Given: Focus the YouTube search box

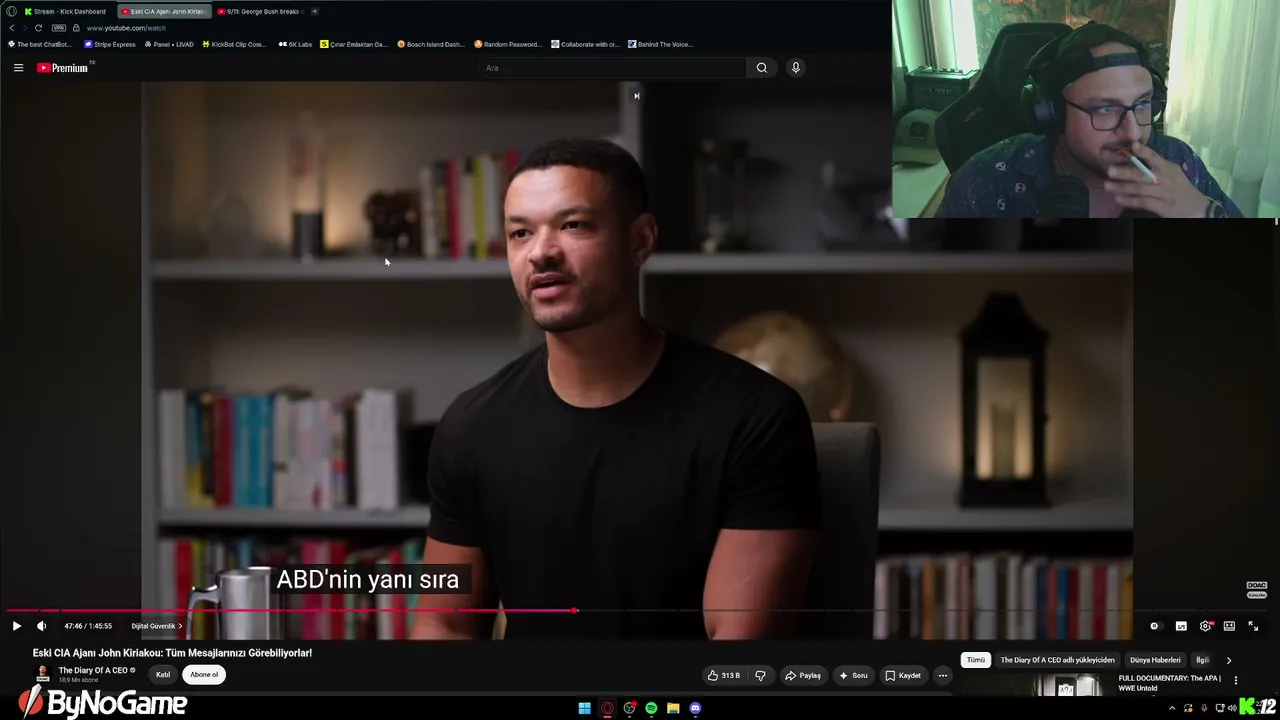Looking at the screenshot, I should 612,68.
